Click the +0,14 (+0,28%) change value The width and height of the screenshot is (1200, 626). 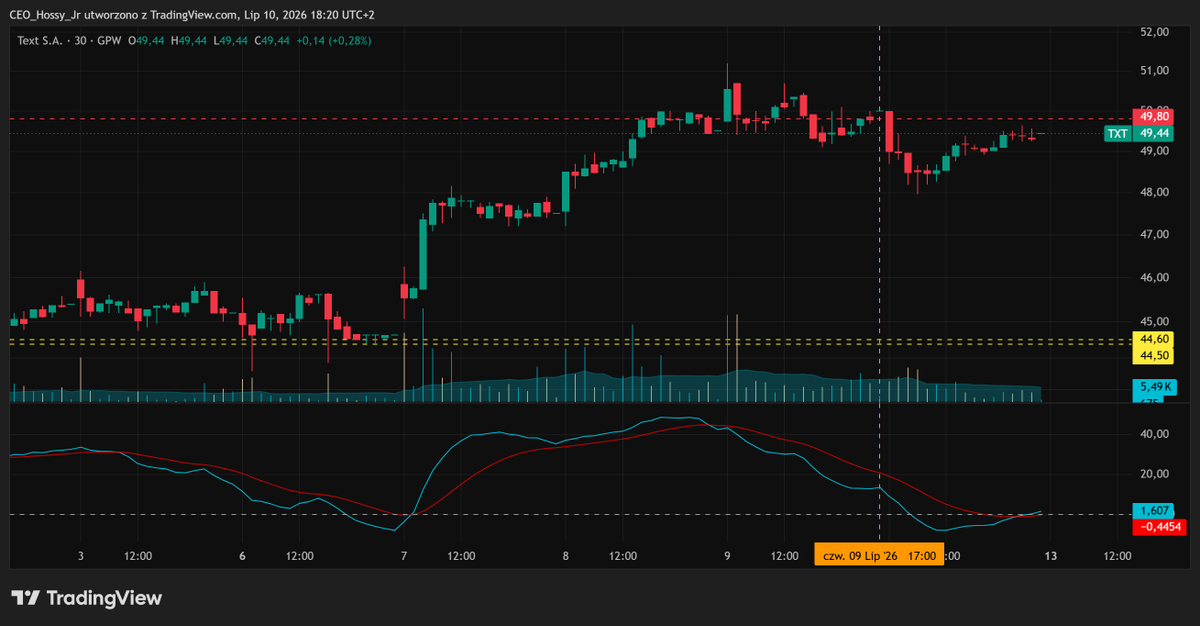(334, 41)
